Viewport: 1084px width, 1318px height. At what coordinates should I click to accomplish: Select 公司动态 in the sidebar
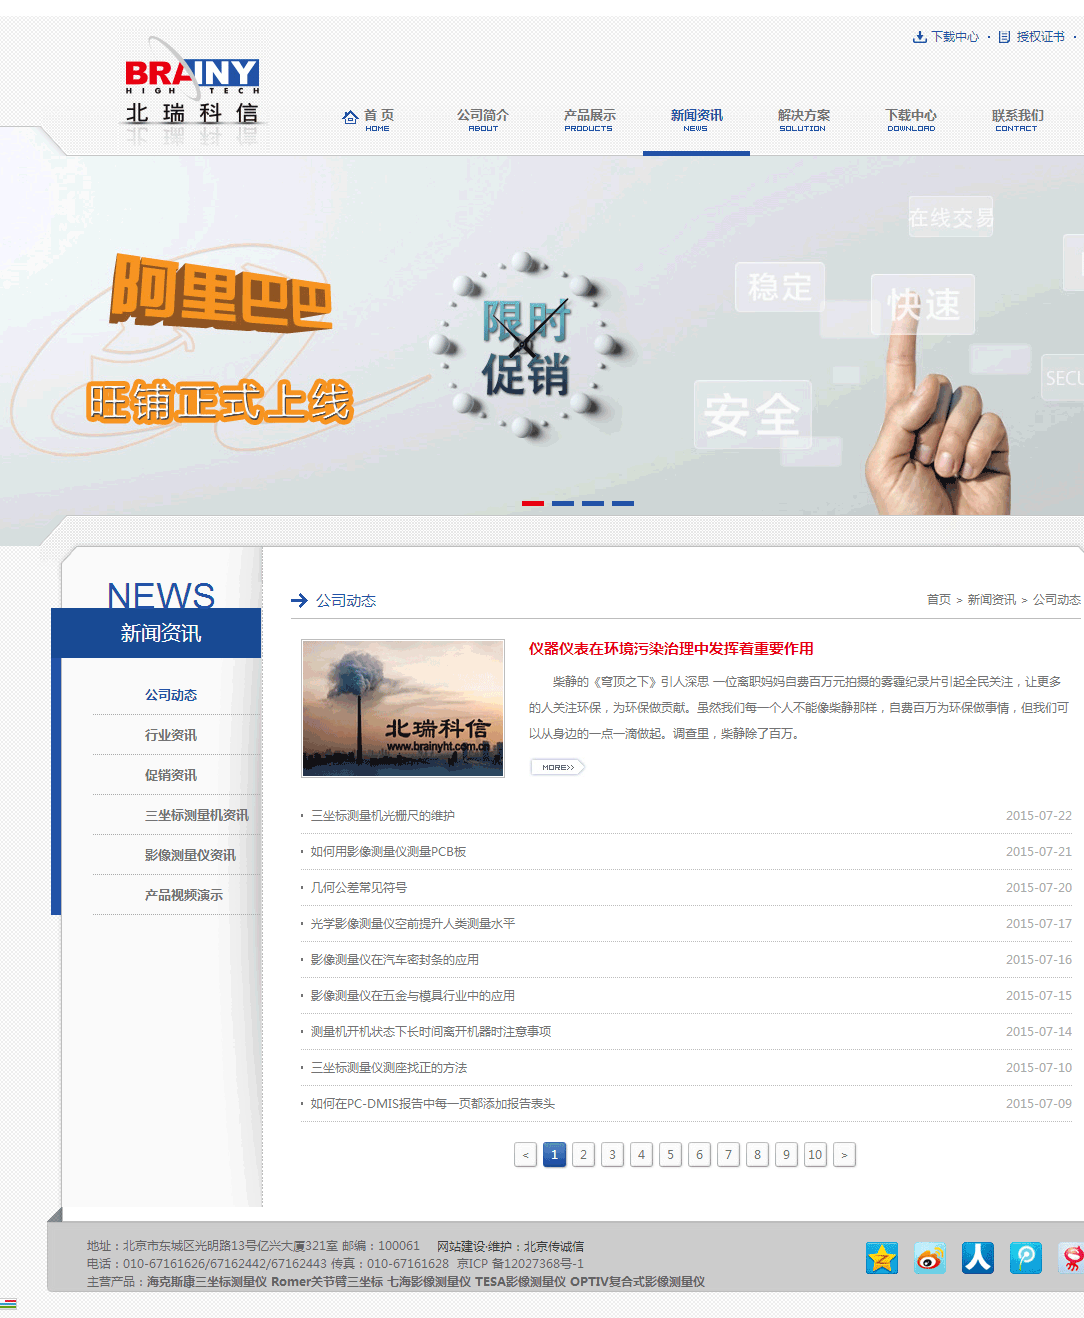click(x=171, y=695)
